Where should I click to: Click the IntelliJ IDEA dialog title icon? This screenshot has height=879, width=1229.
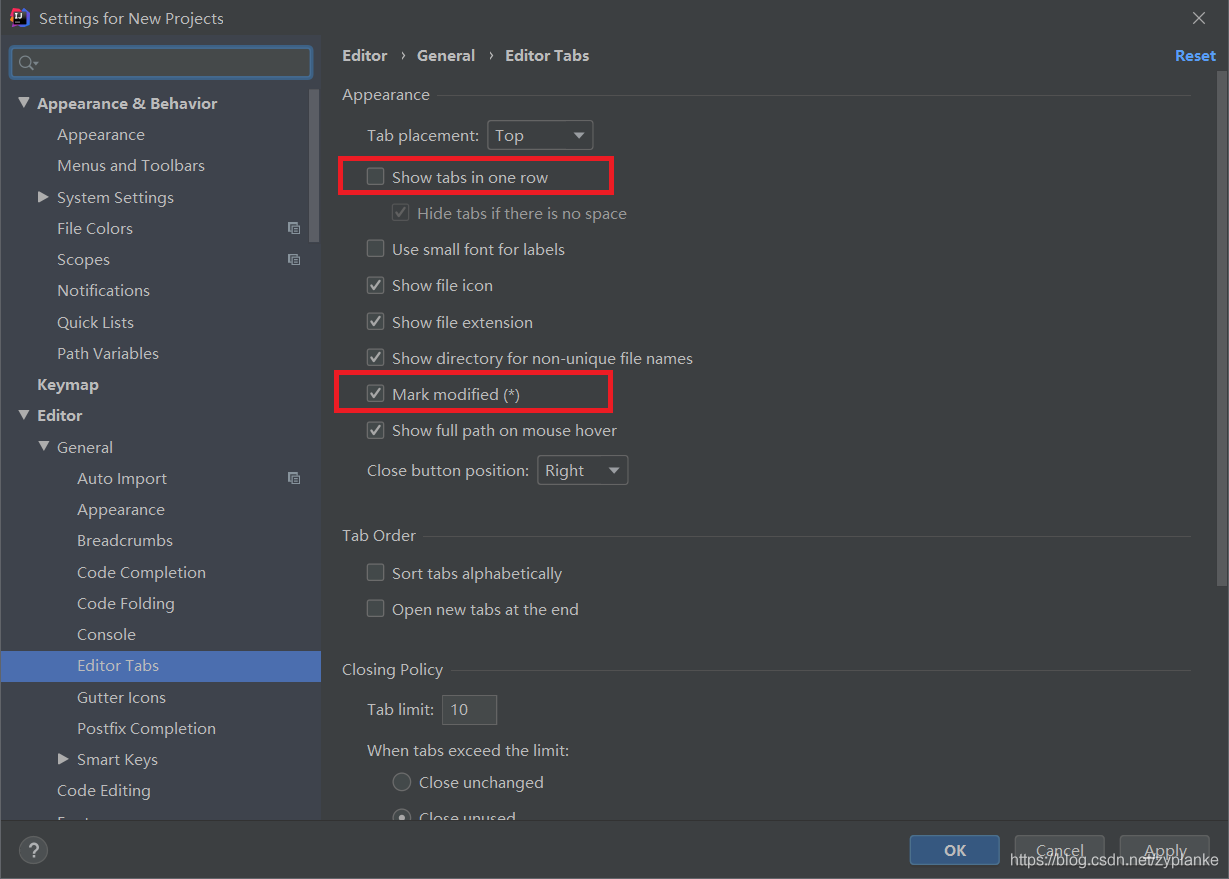click(19, 17)
